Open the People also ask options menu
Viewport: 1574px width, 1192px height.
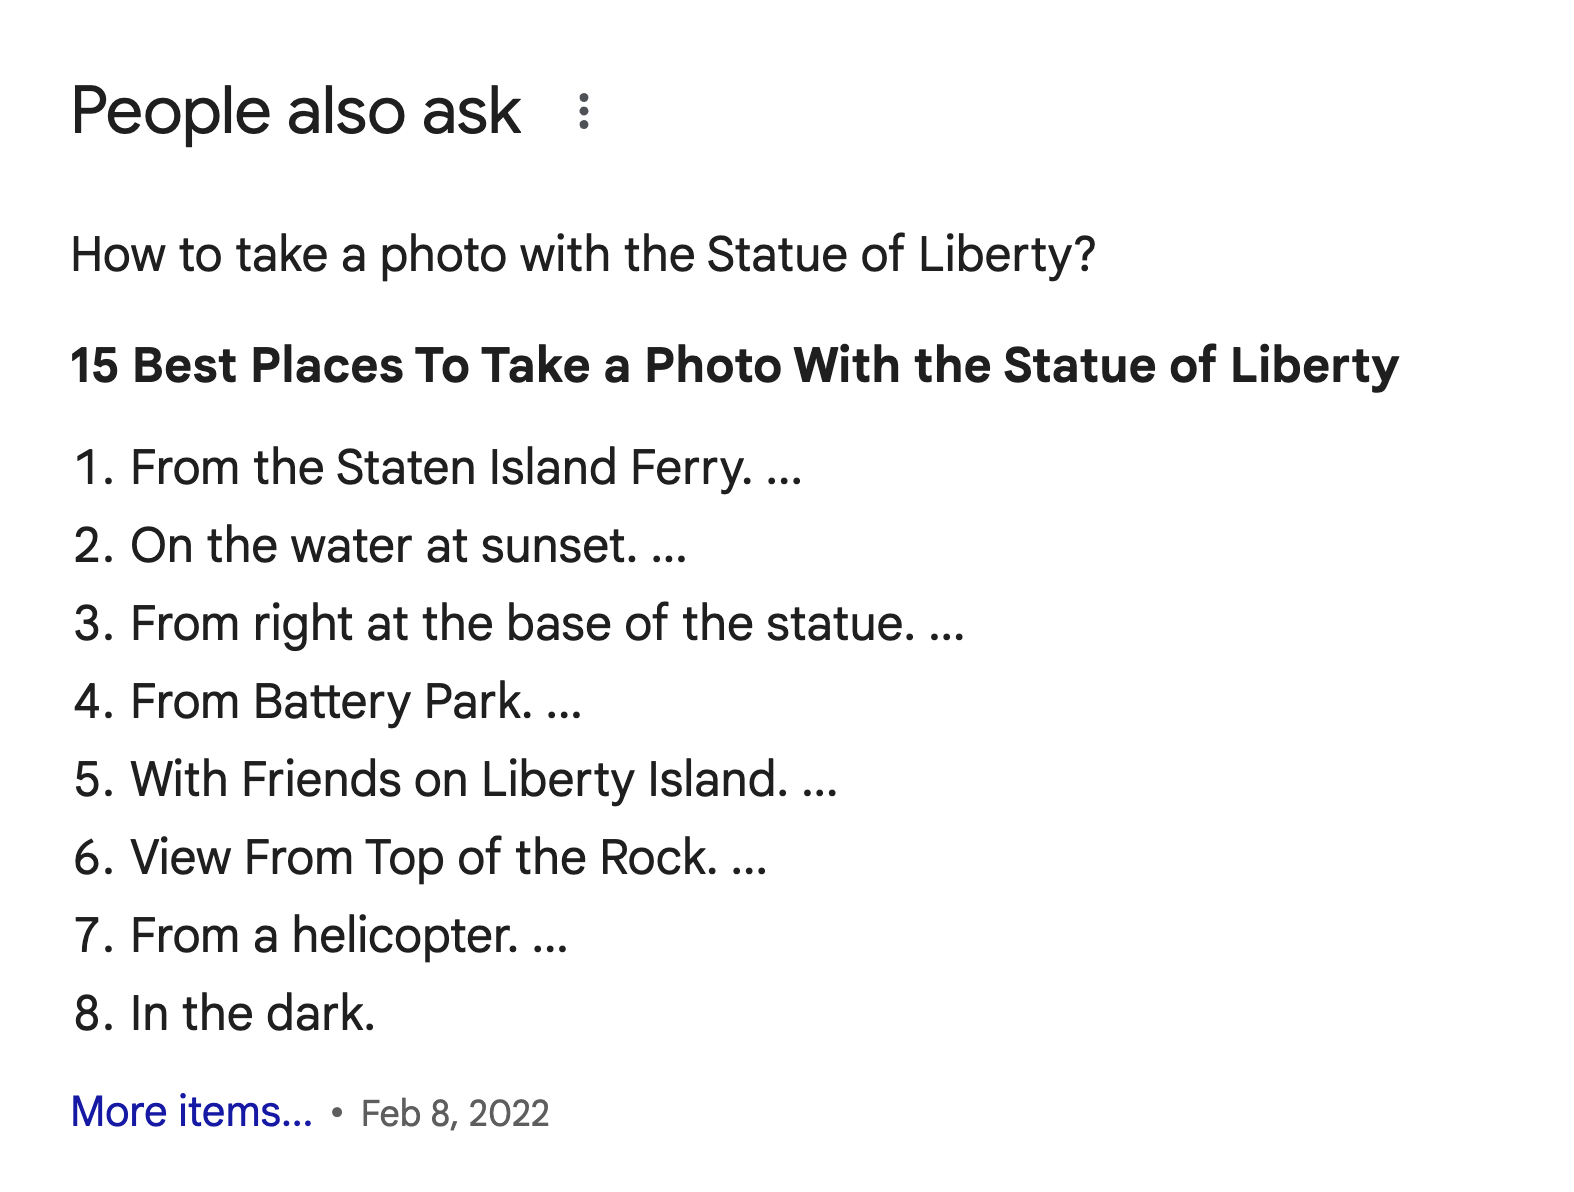(584, 111)
